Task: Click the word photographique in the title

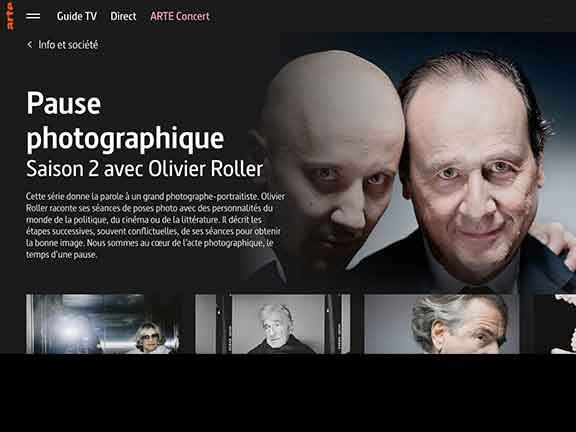Action: (x=125, y=139)
